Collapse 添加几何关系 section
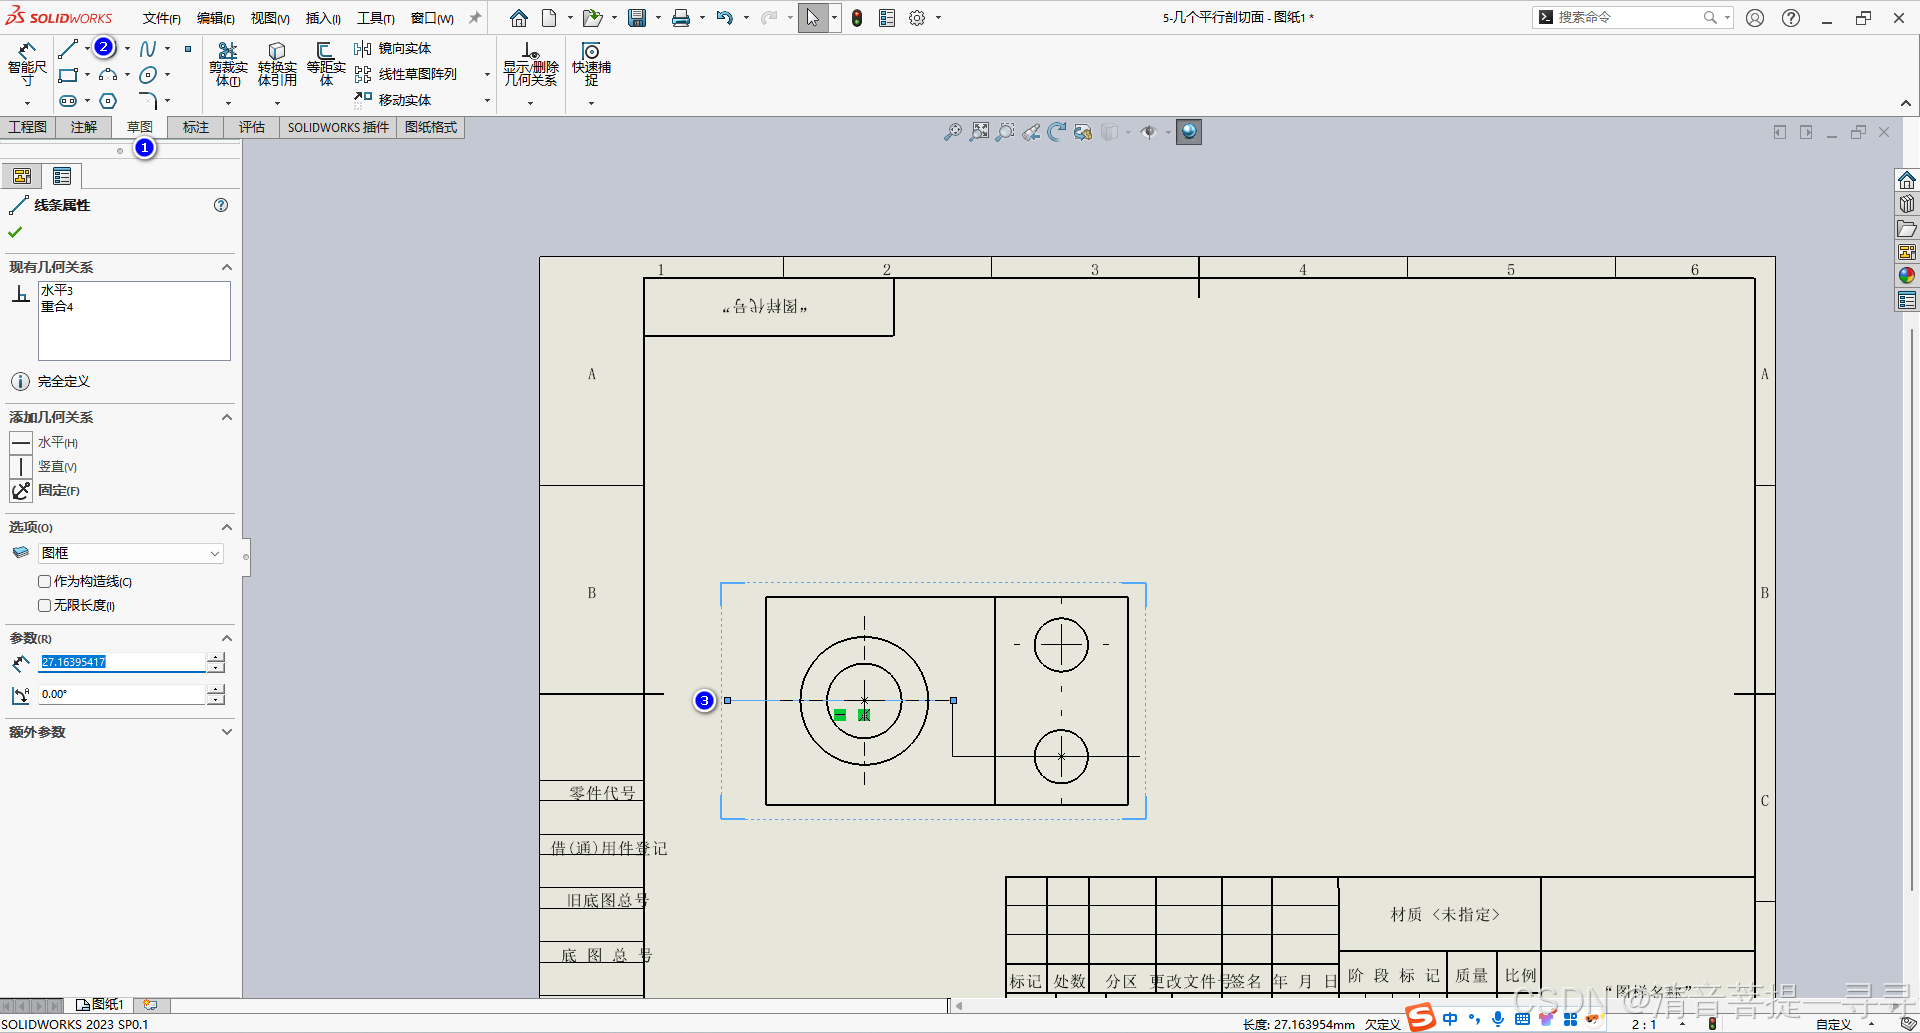Viewport: 1920px width, 1033px height. 227,417
